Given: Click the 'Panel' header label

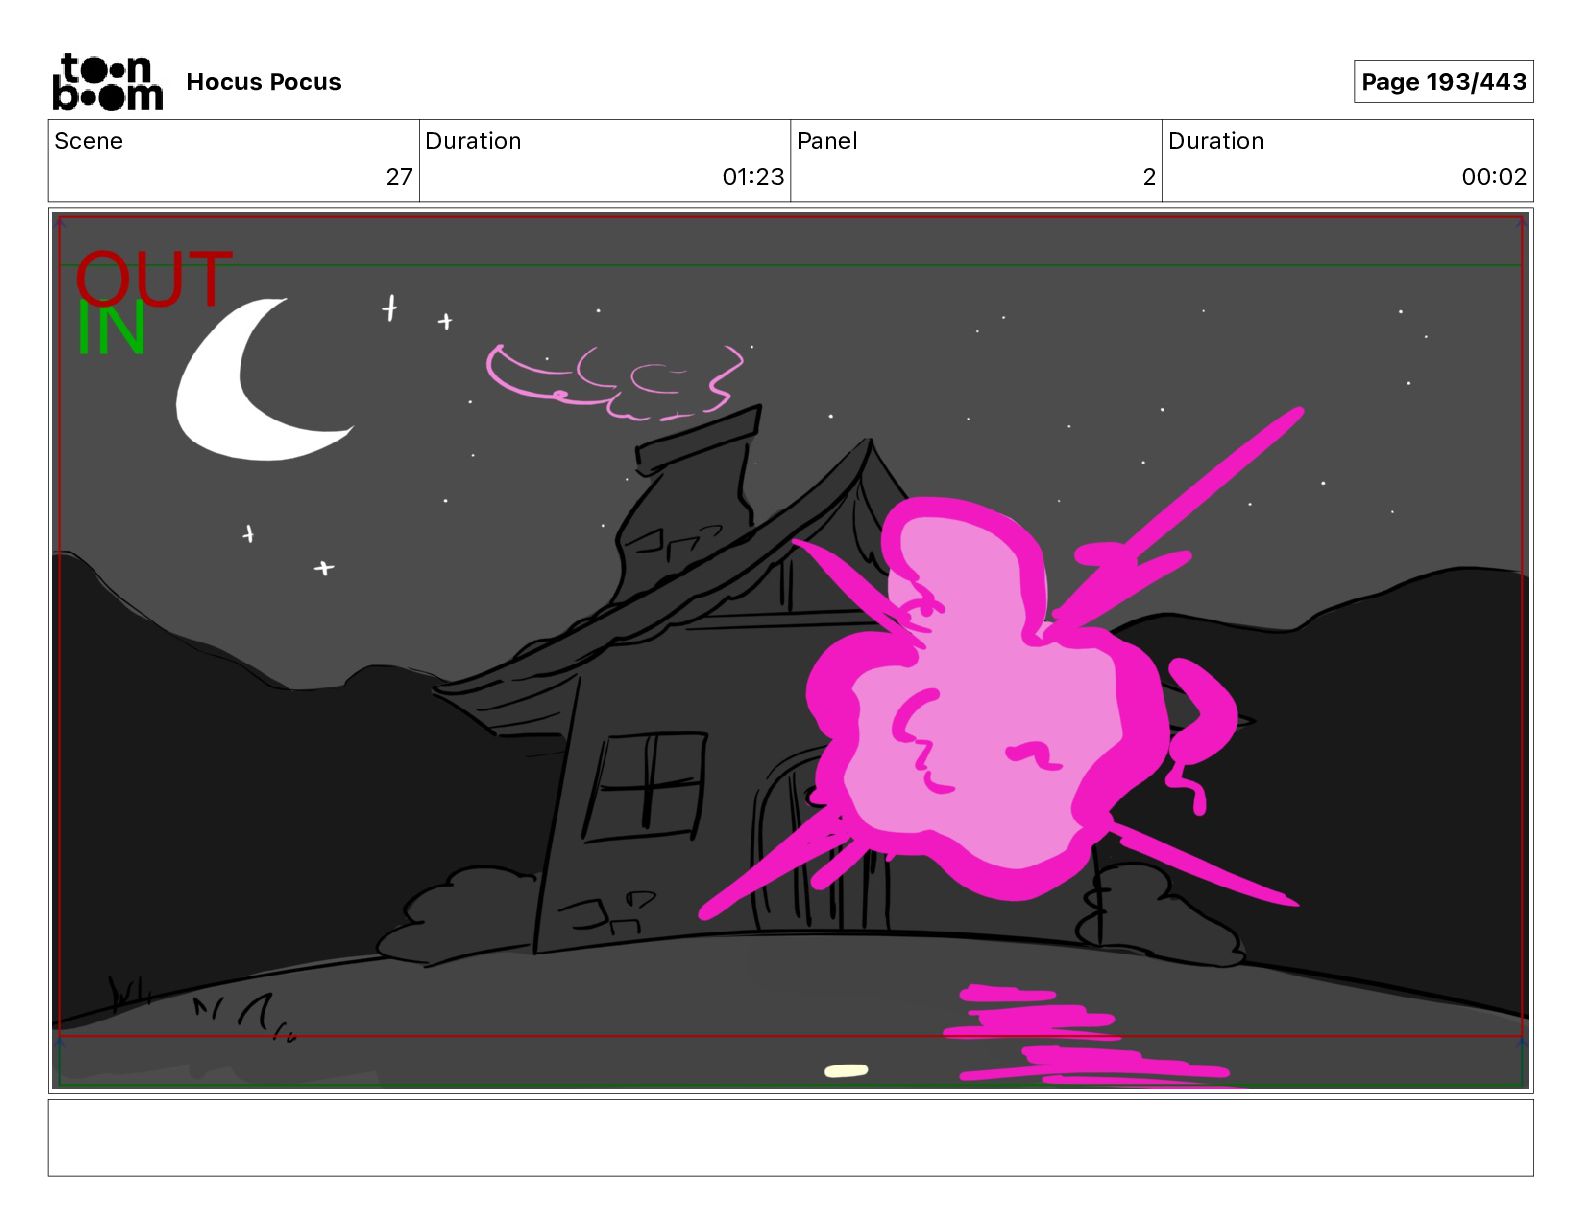Looking at the screenshot, I should coord(827,141).
